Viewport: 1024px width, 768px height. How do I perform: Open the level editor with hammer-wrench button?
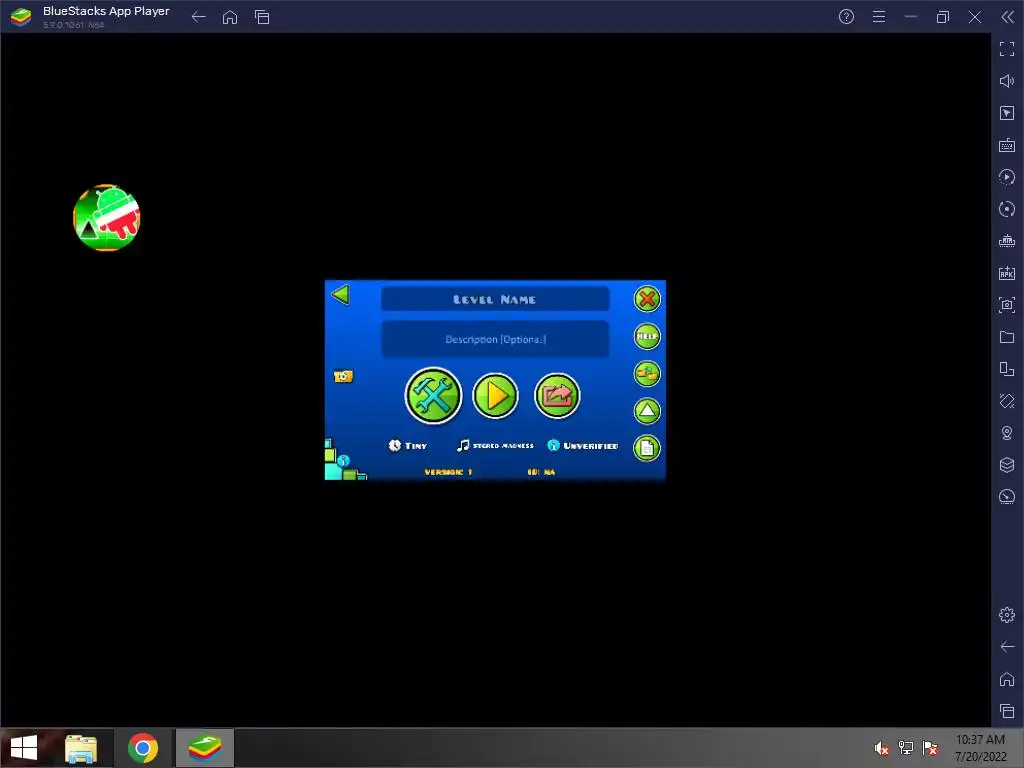coord(433,396)
